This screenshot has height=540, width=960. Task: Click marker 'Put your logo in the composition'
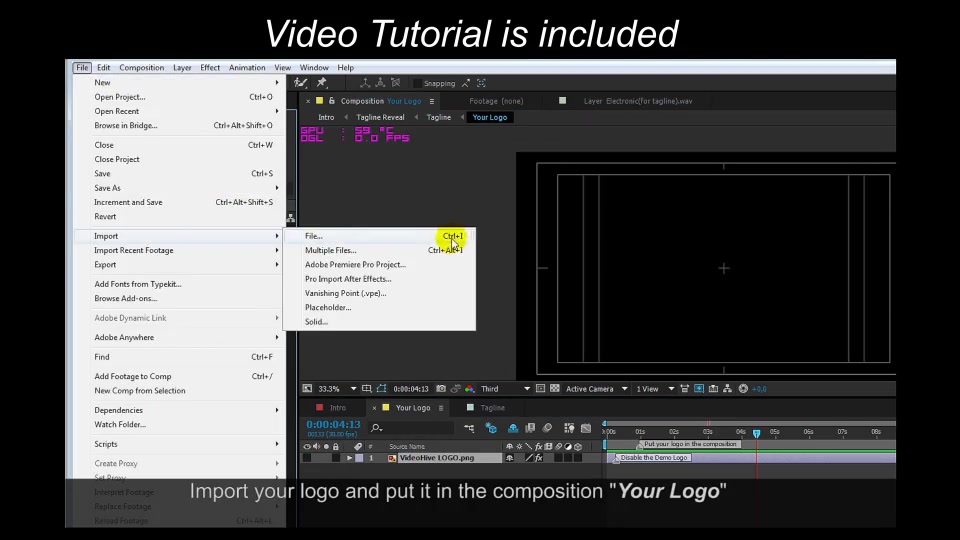click(689, 444)
